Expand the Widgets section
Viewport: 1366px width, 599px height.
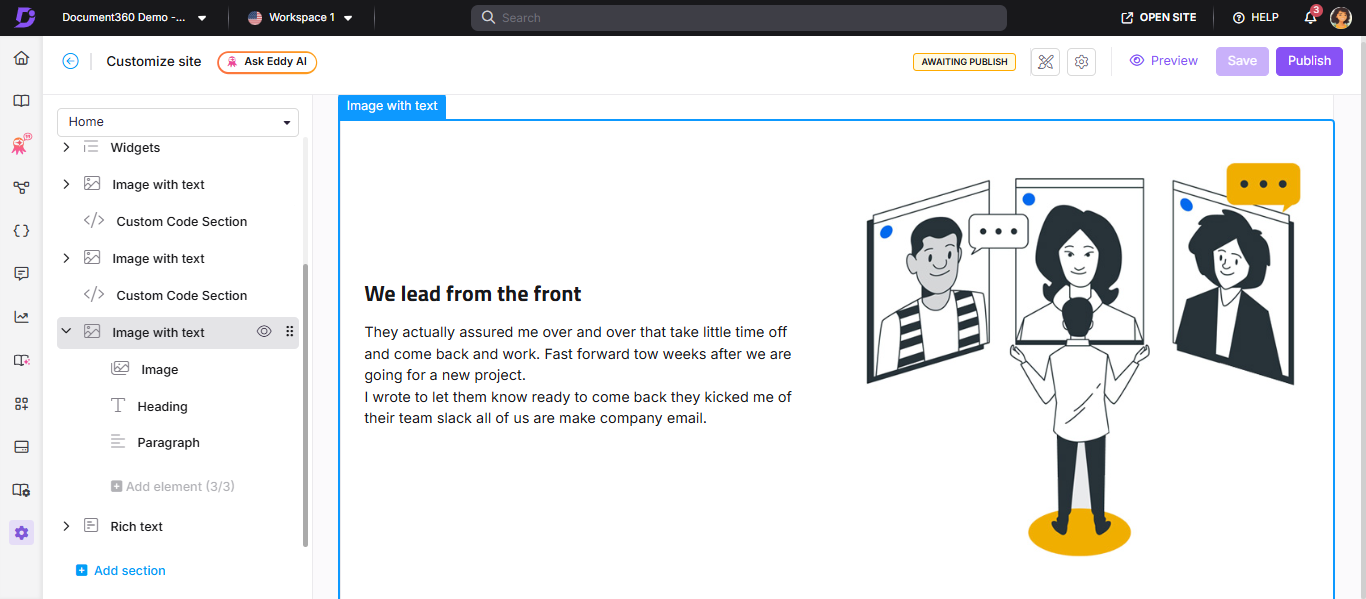(x=66, y=147)
